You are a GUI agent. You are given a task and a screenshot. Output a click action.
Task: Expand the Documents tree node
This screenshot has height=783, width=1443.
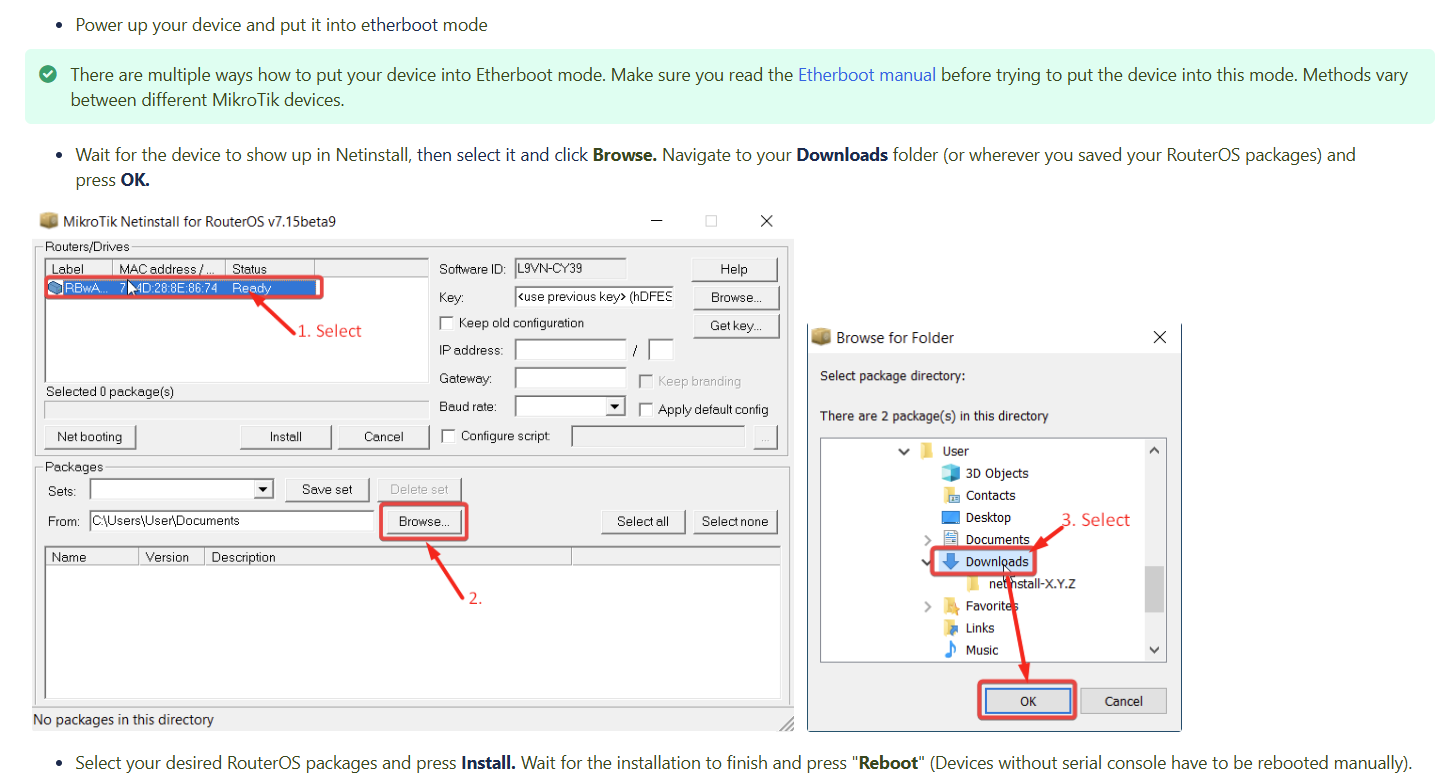click(x=927, y=540)
